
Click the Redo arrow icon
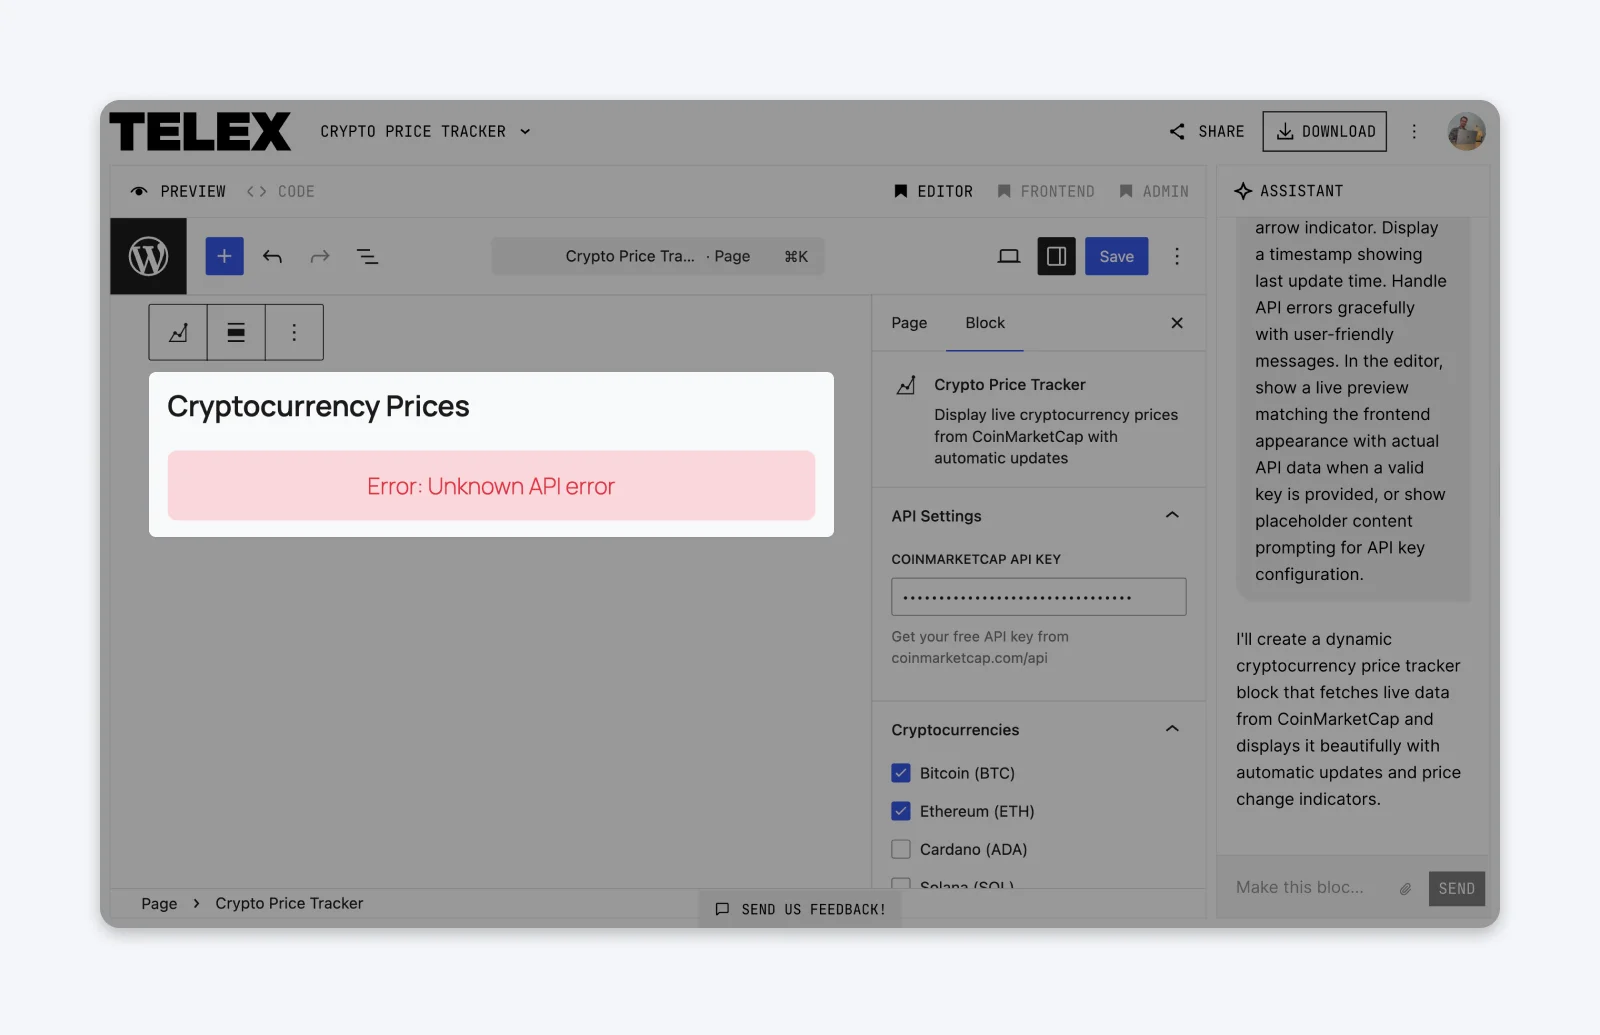click(319, 256)
